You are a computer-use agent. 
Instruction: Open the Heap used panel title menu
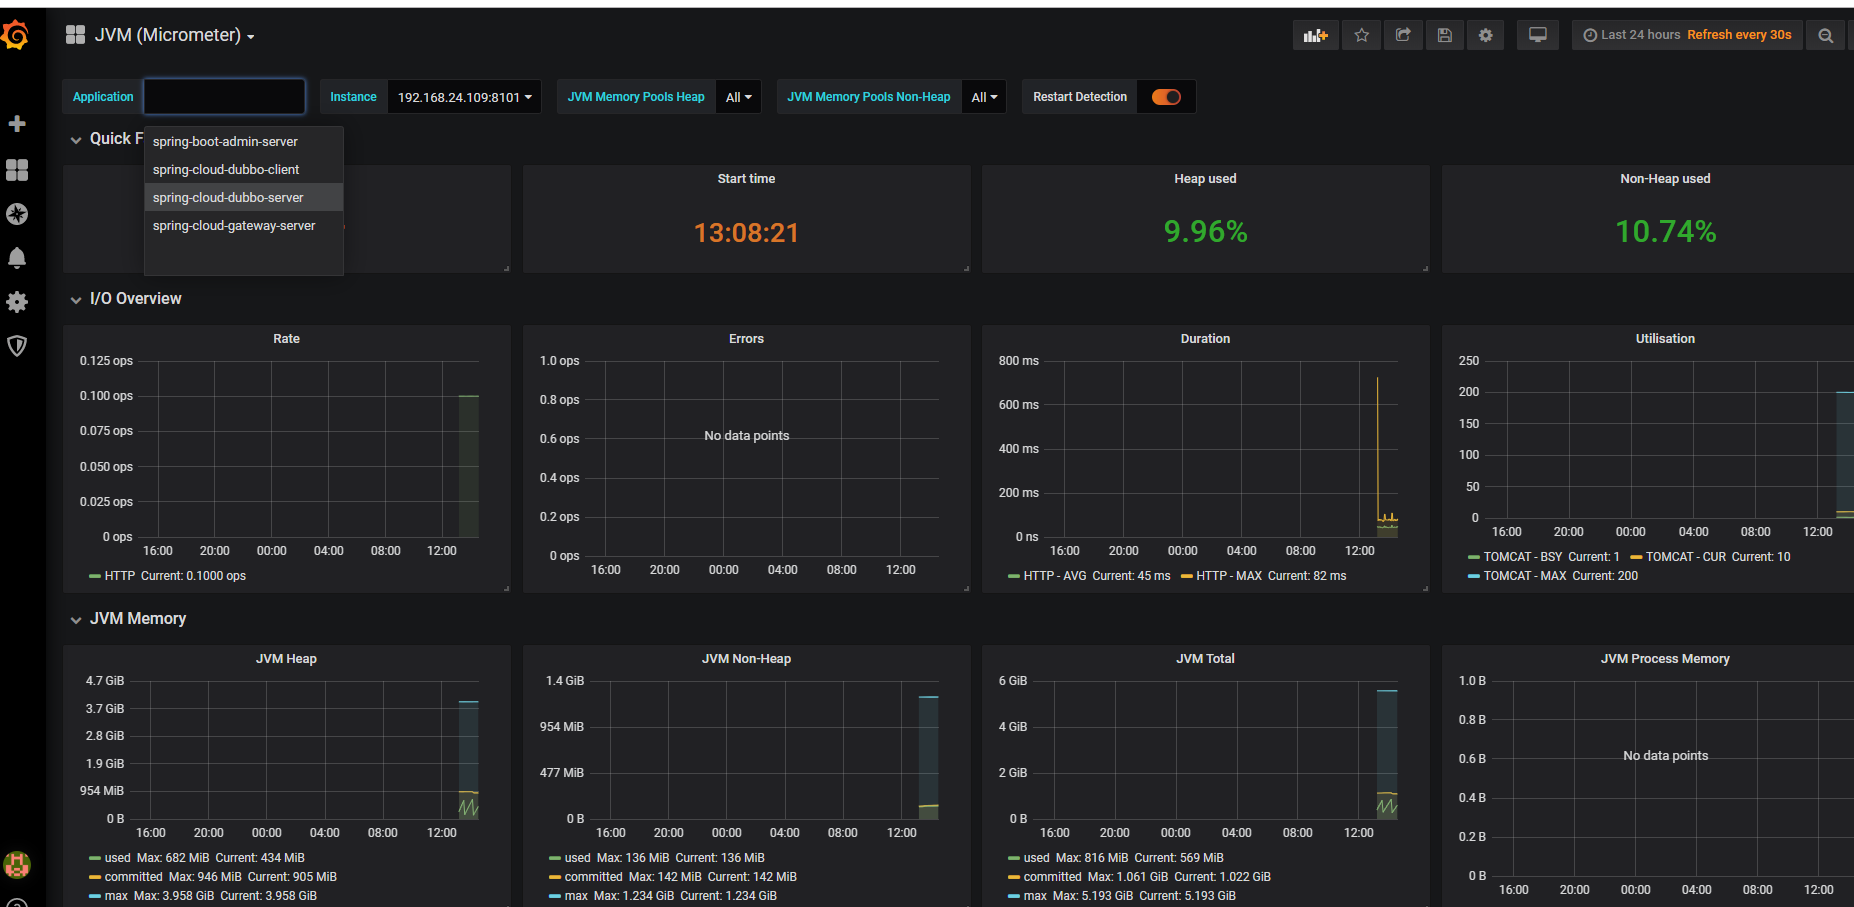(x=1205, y=179)
